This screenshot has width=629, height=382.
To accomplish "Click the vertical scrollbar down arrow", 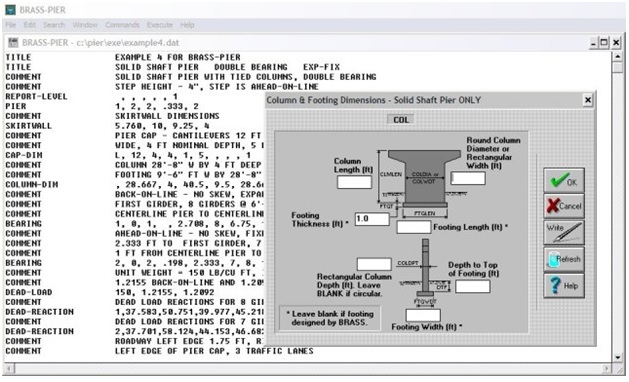I will pyautogui.click(x=617, y=357).
